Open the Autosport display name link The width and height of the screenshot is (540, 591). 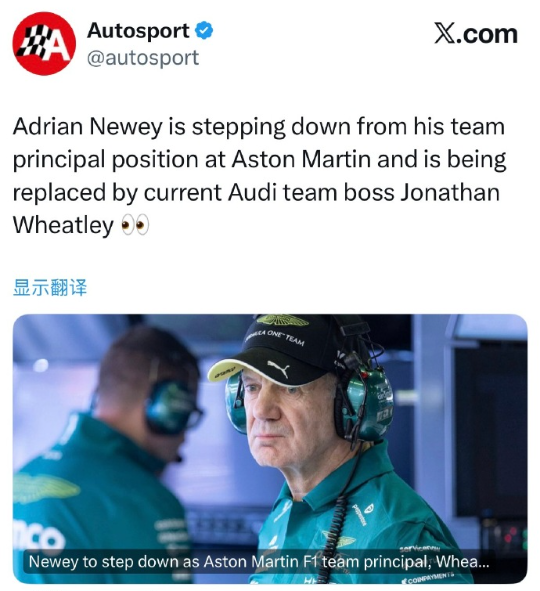point(138,31)
